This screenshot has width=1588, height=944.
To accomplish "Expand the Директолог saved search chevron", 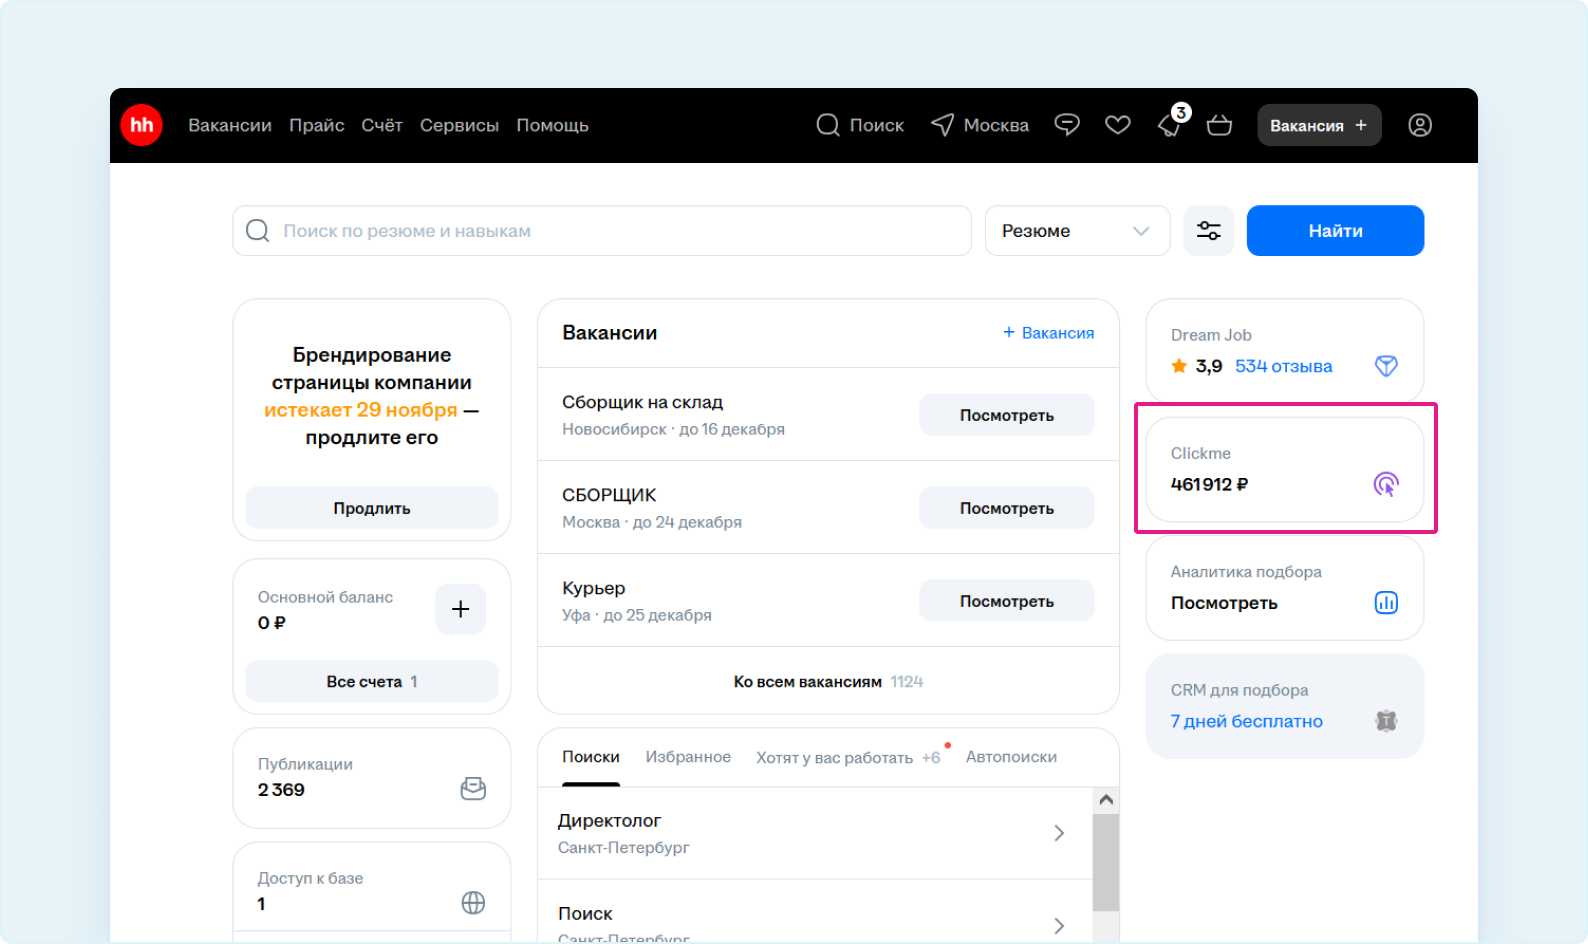I will coord(1059,833).
